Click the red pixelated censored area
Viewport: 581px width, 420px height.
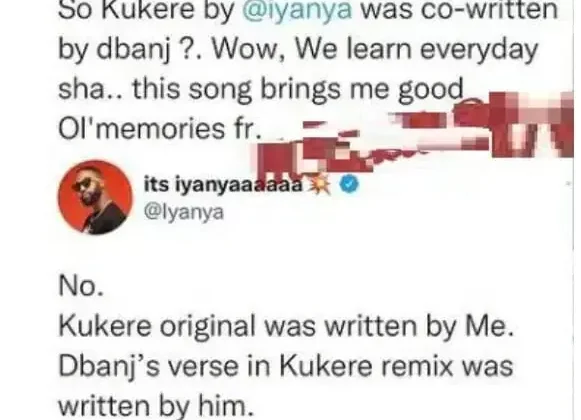coord(415,132)
